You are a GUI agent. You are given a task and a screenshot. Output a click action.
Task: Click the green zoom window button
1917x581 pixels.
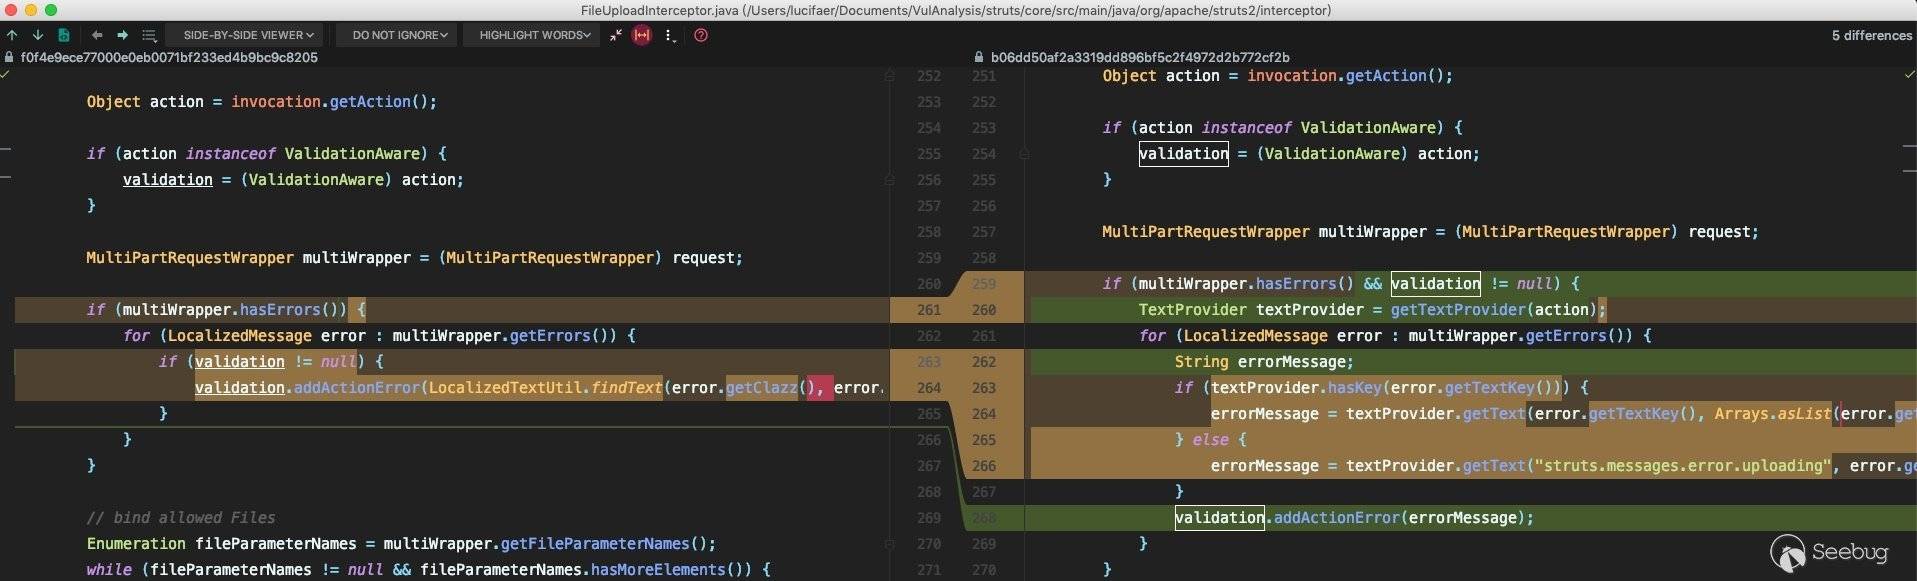click(x=51, y=10)
